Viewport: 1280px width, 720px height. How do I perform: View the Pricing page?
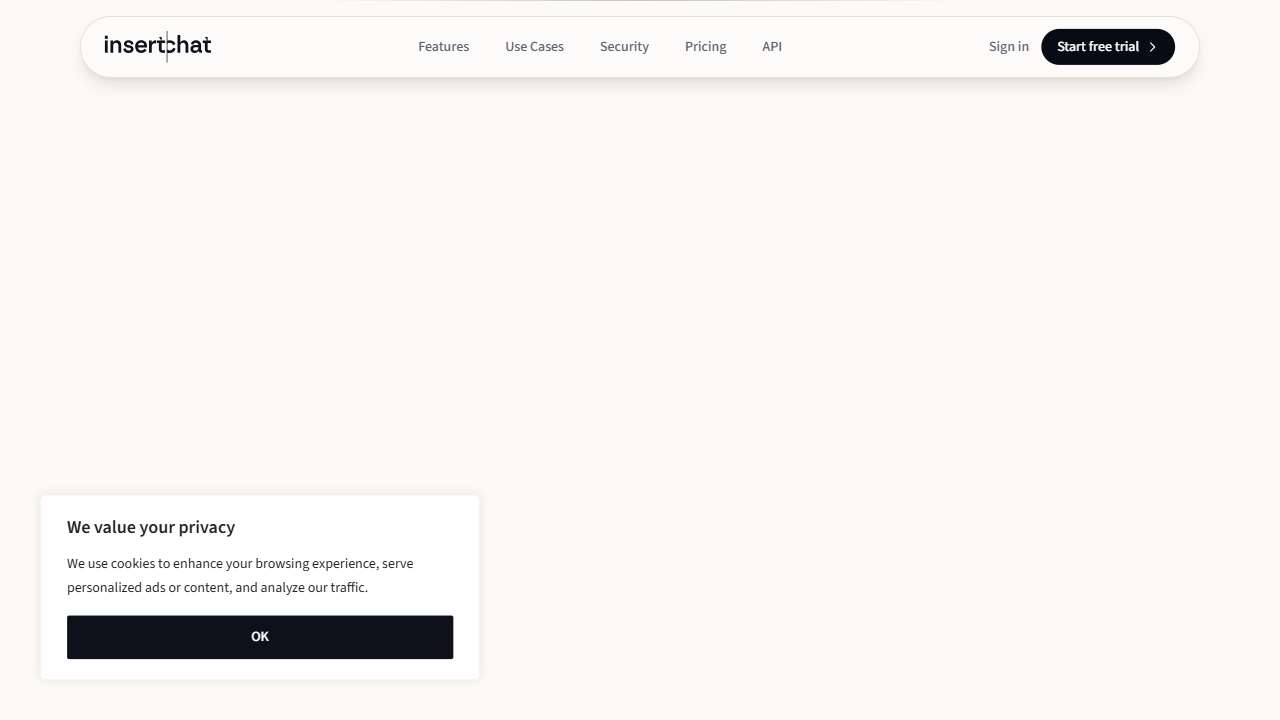pos(705,47)
